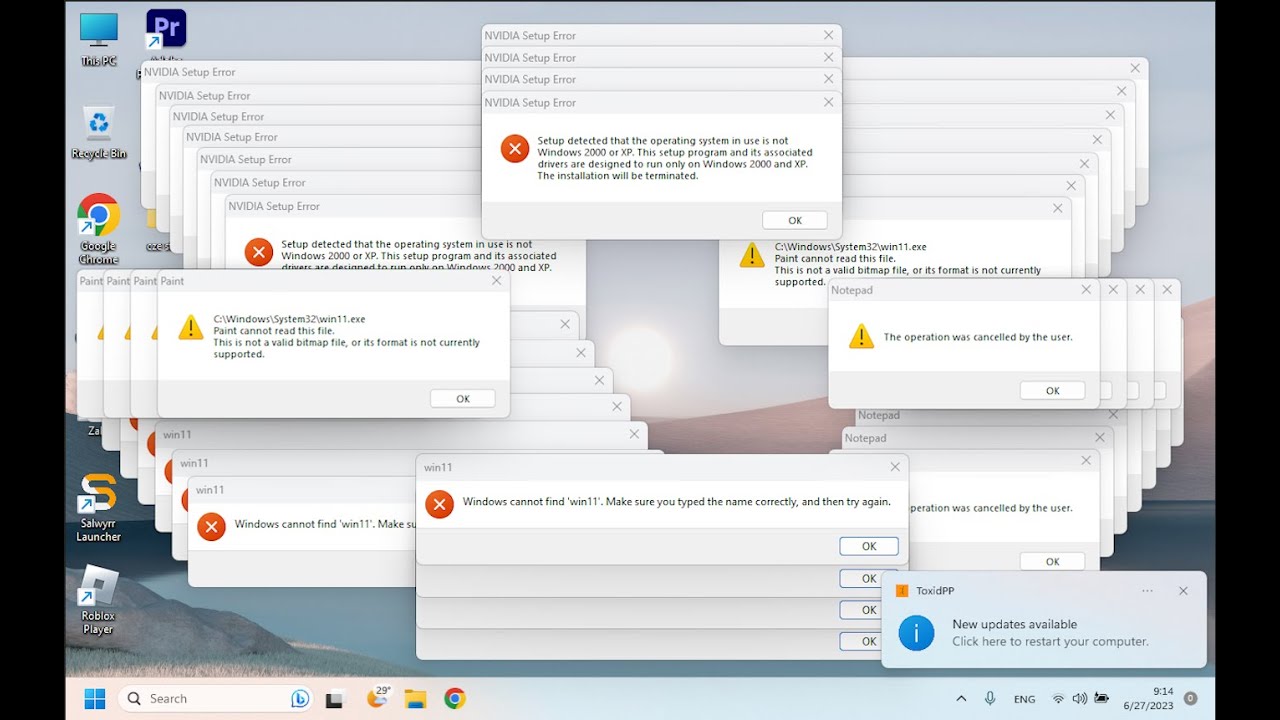The image size is (1280, 720).
Task: Click the ToxidPP orange app icon
Action: (901, 591)
